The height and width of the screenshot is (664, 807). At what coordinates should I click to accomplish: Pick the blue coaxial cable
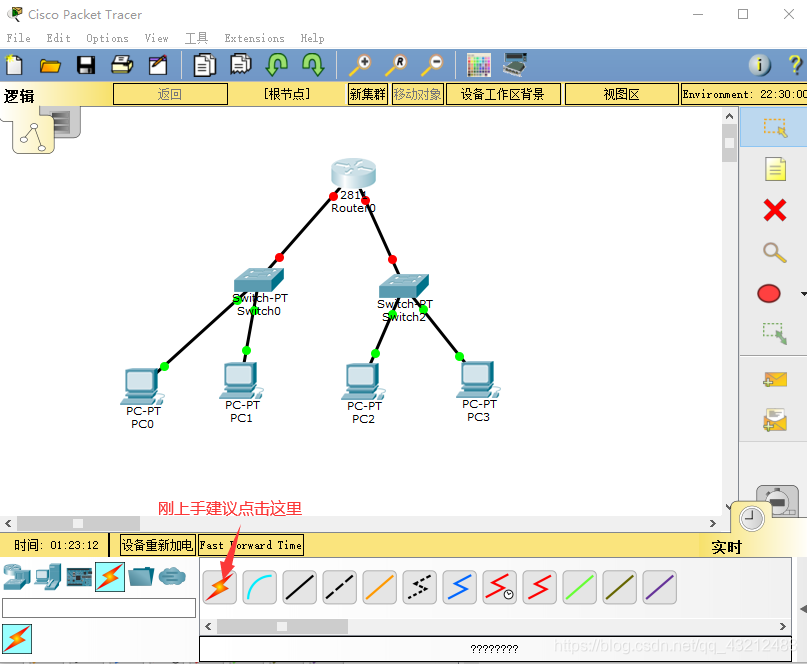[460, 587]
